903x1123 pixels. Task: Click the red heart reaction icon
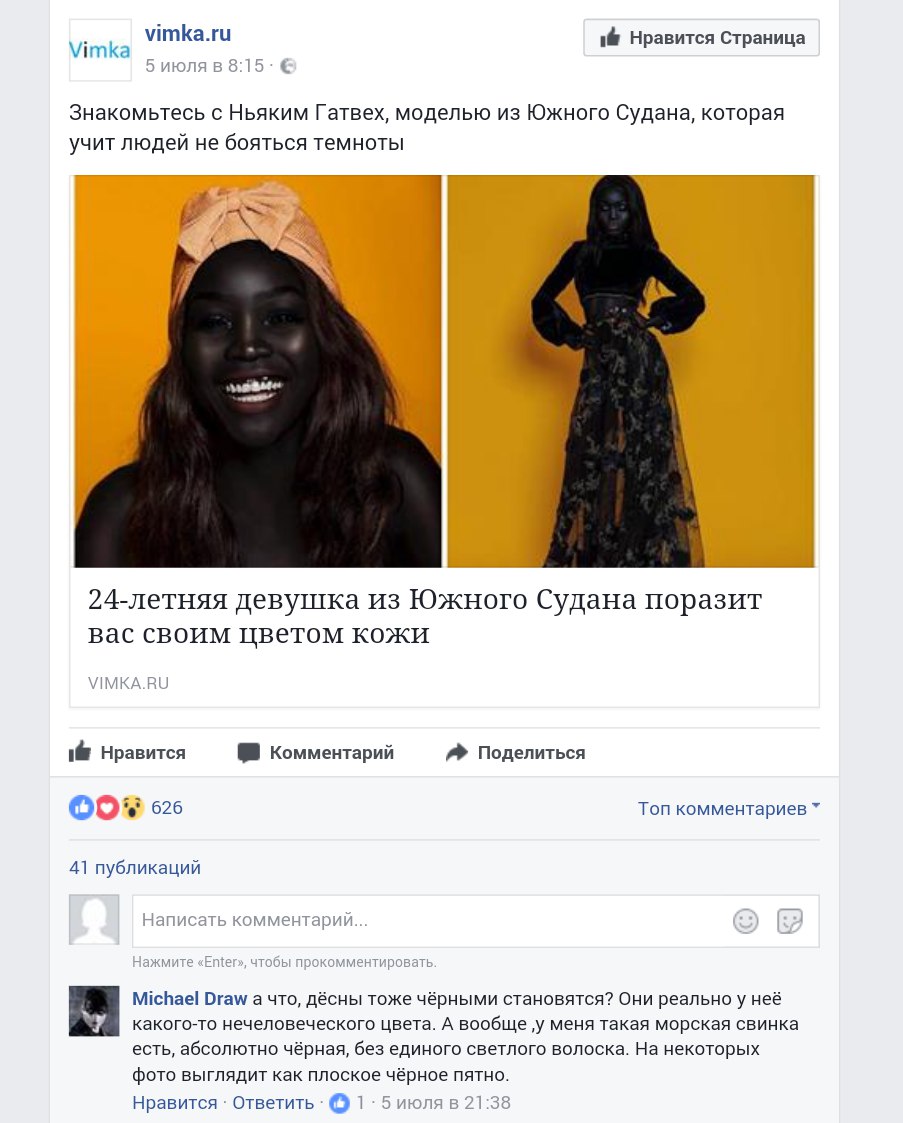107,808
